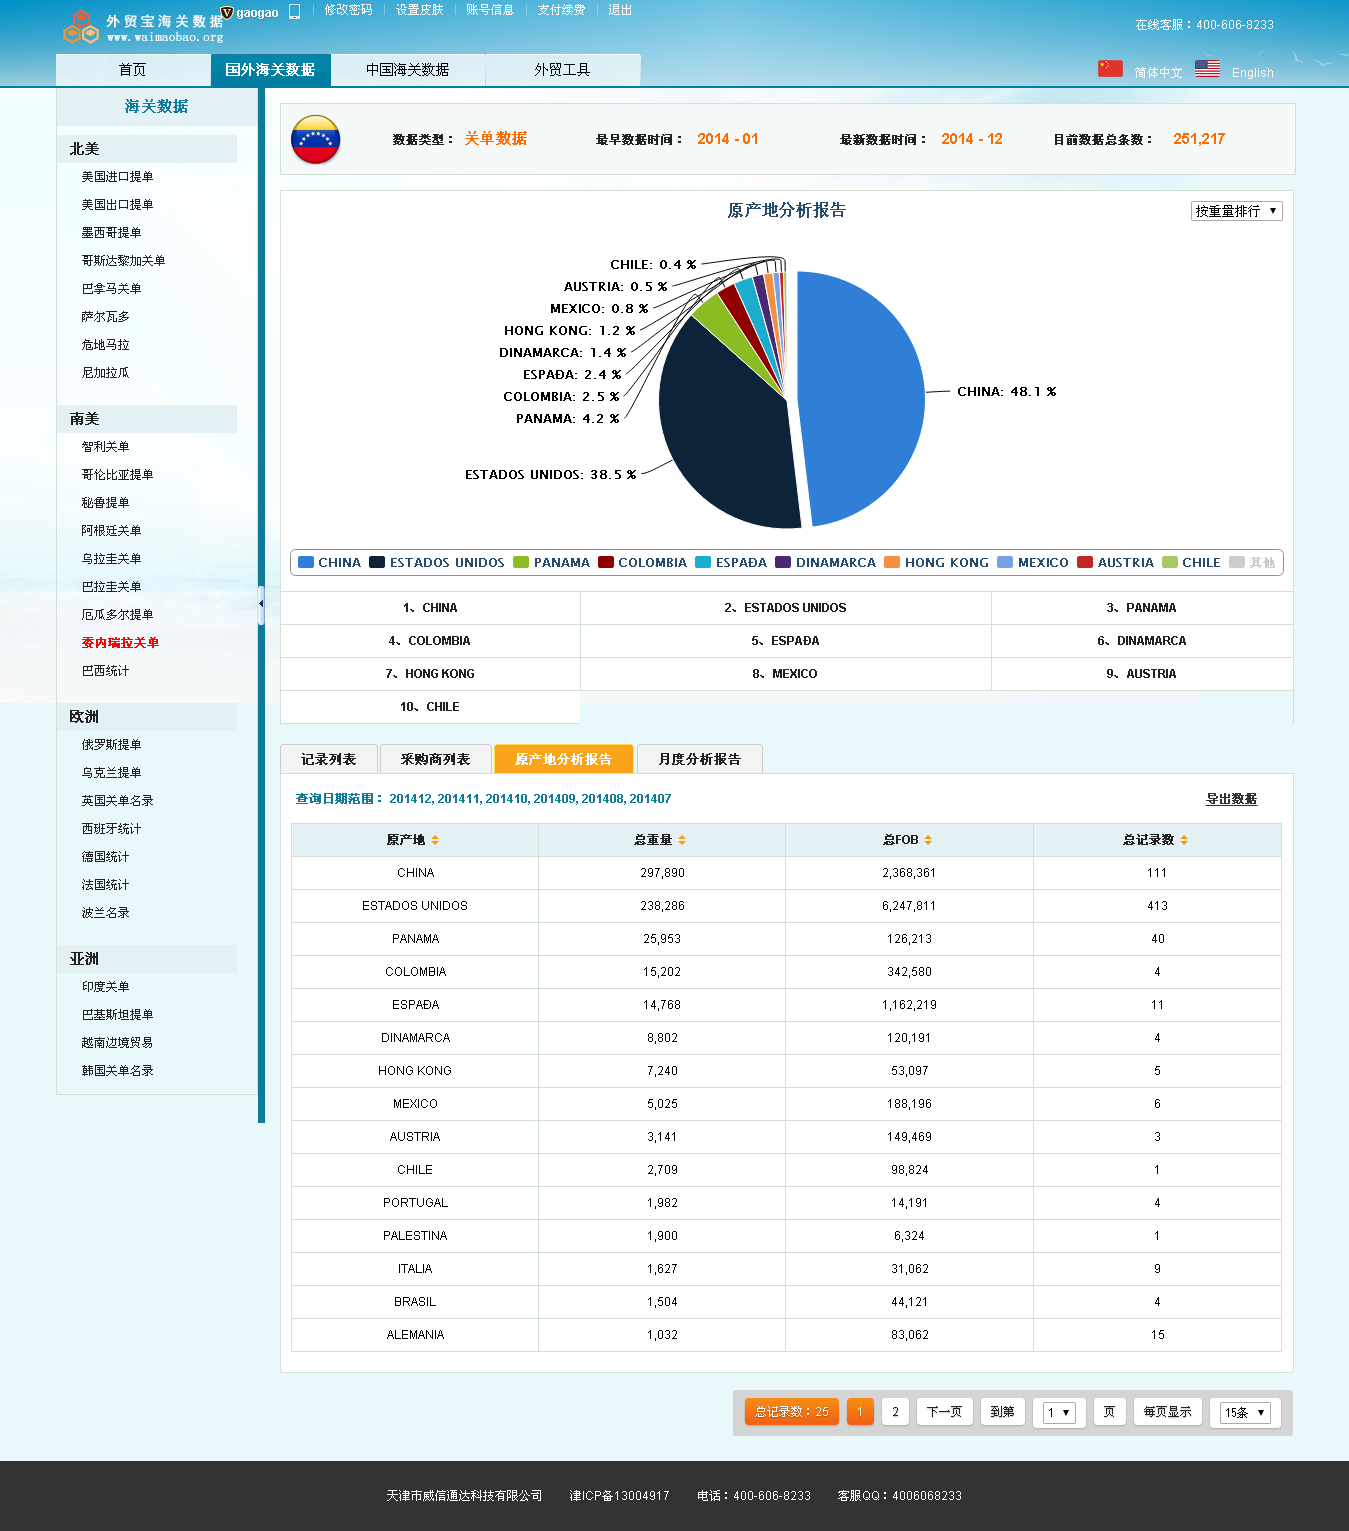
Task: Switch to 采购商列表 tab
Action: [x=435, y=759]
